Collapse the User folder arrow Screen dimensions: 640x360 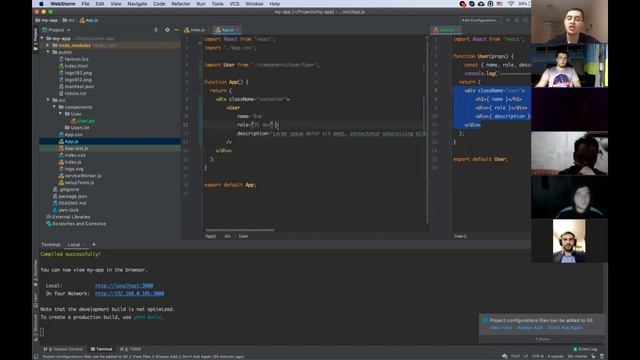[x=60, y=114]
